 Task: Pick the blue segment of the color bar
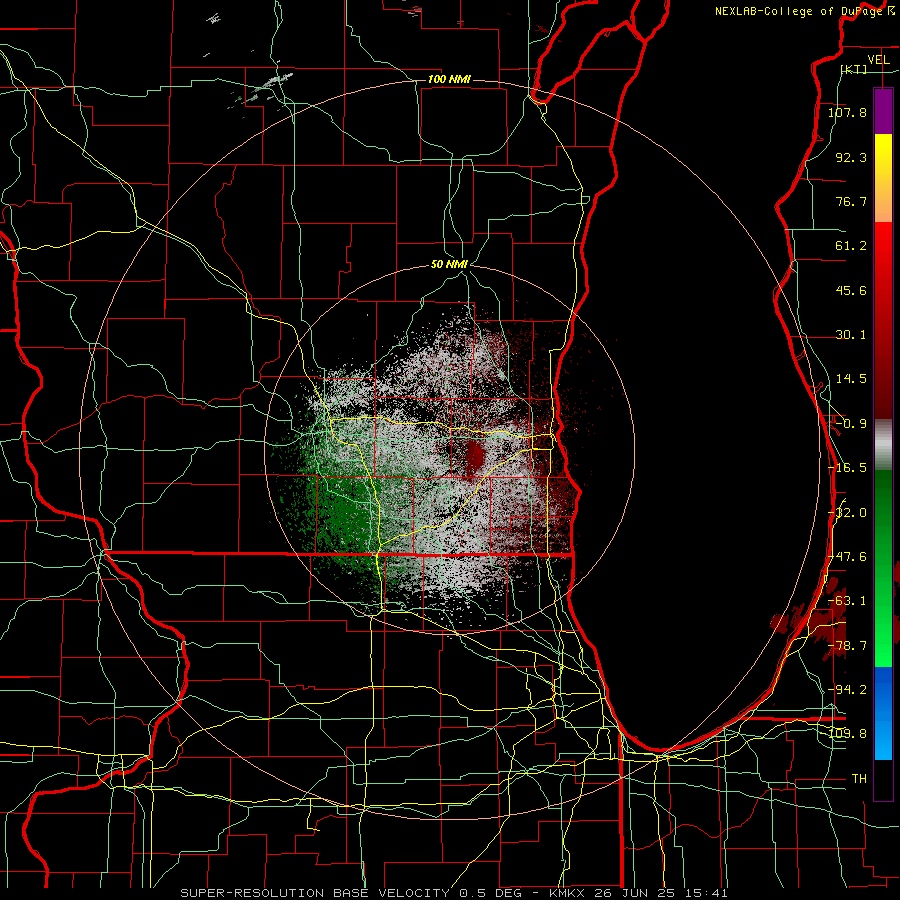coord(883,713)
